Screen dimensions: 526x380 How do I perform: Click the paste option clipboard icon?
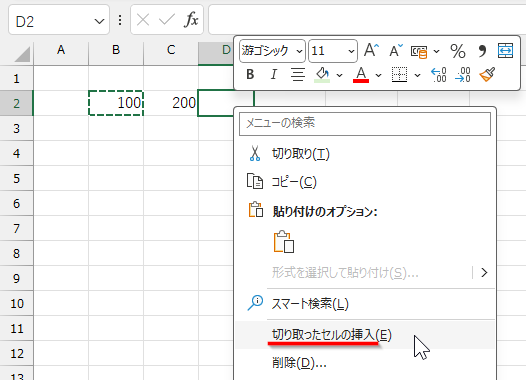(x=284, y=241)
